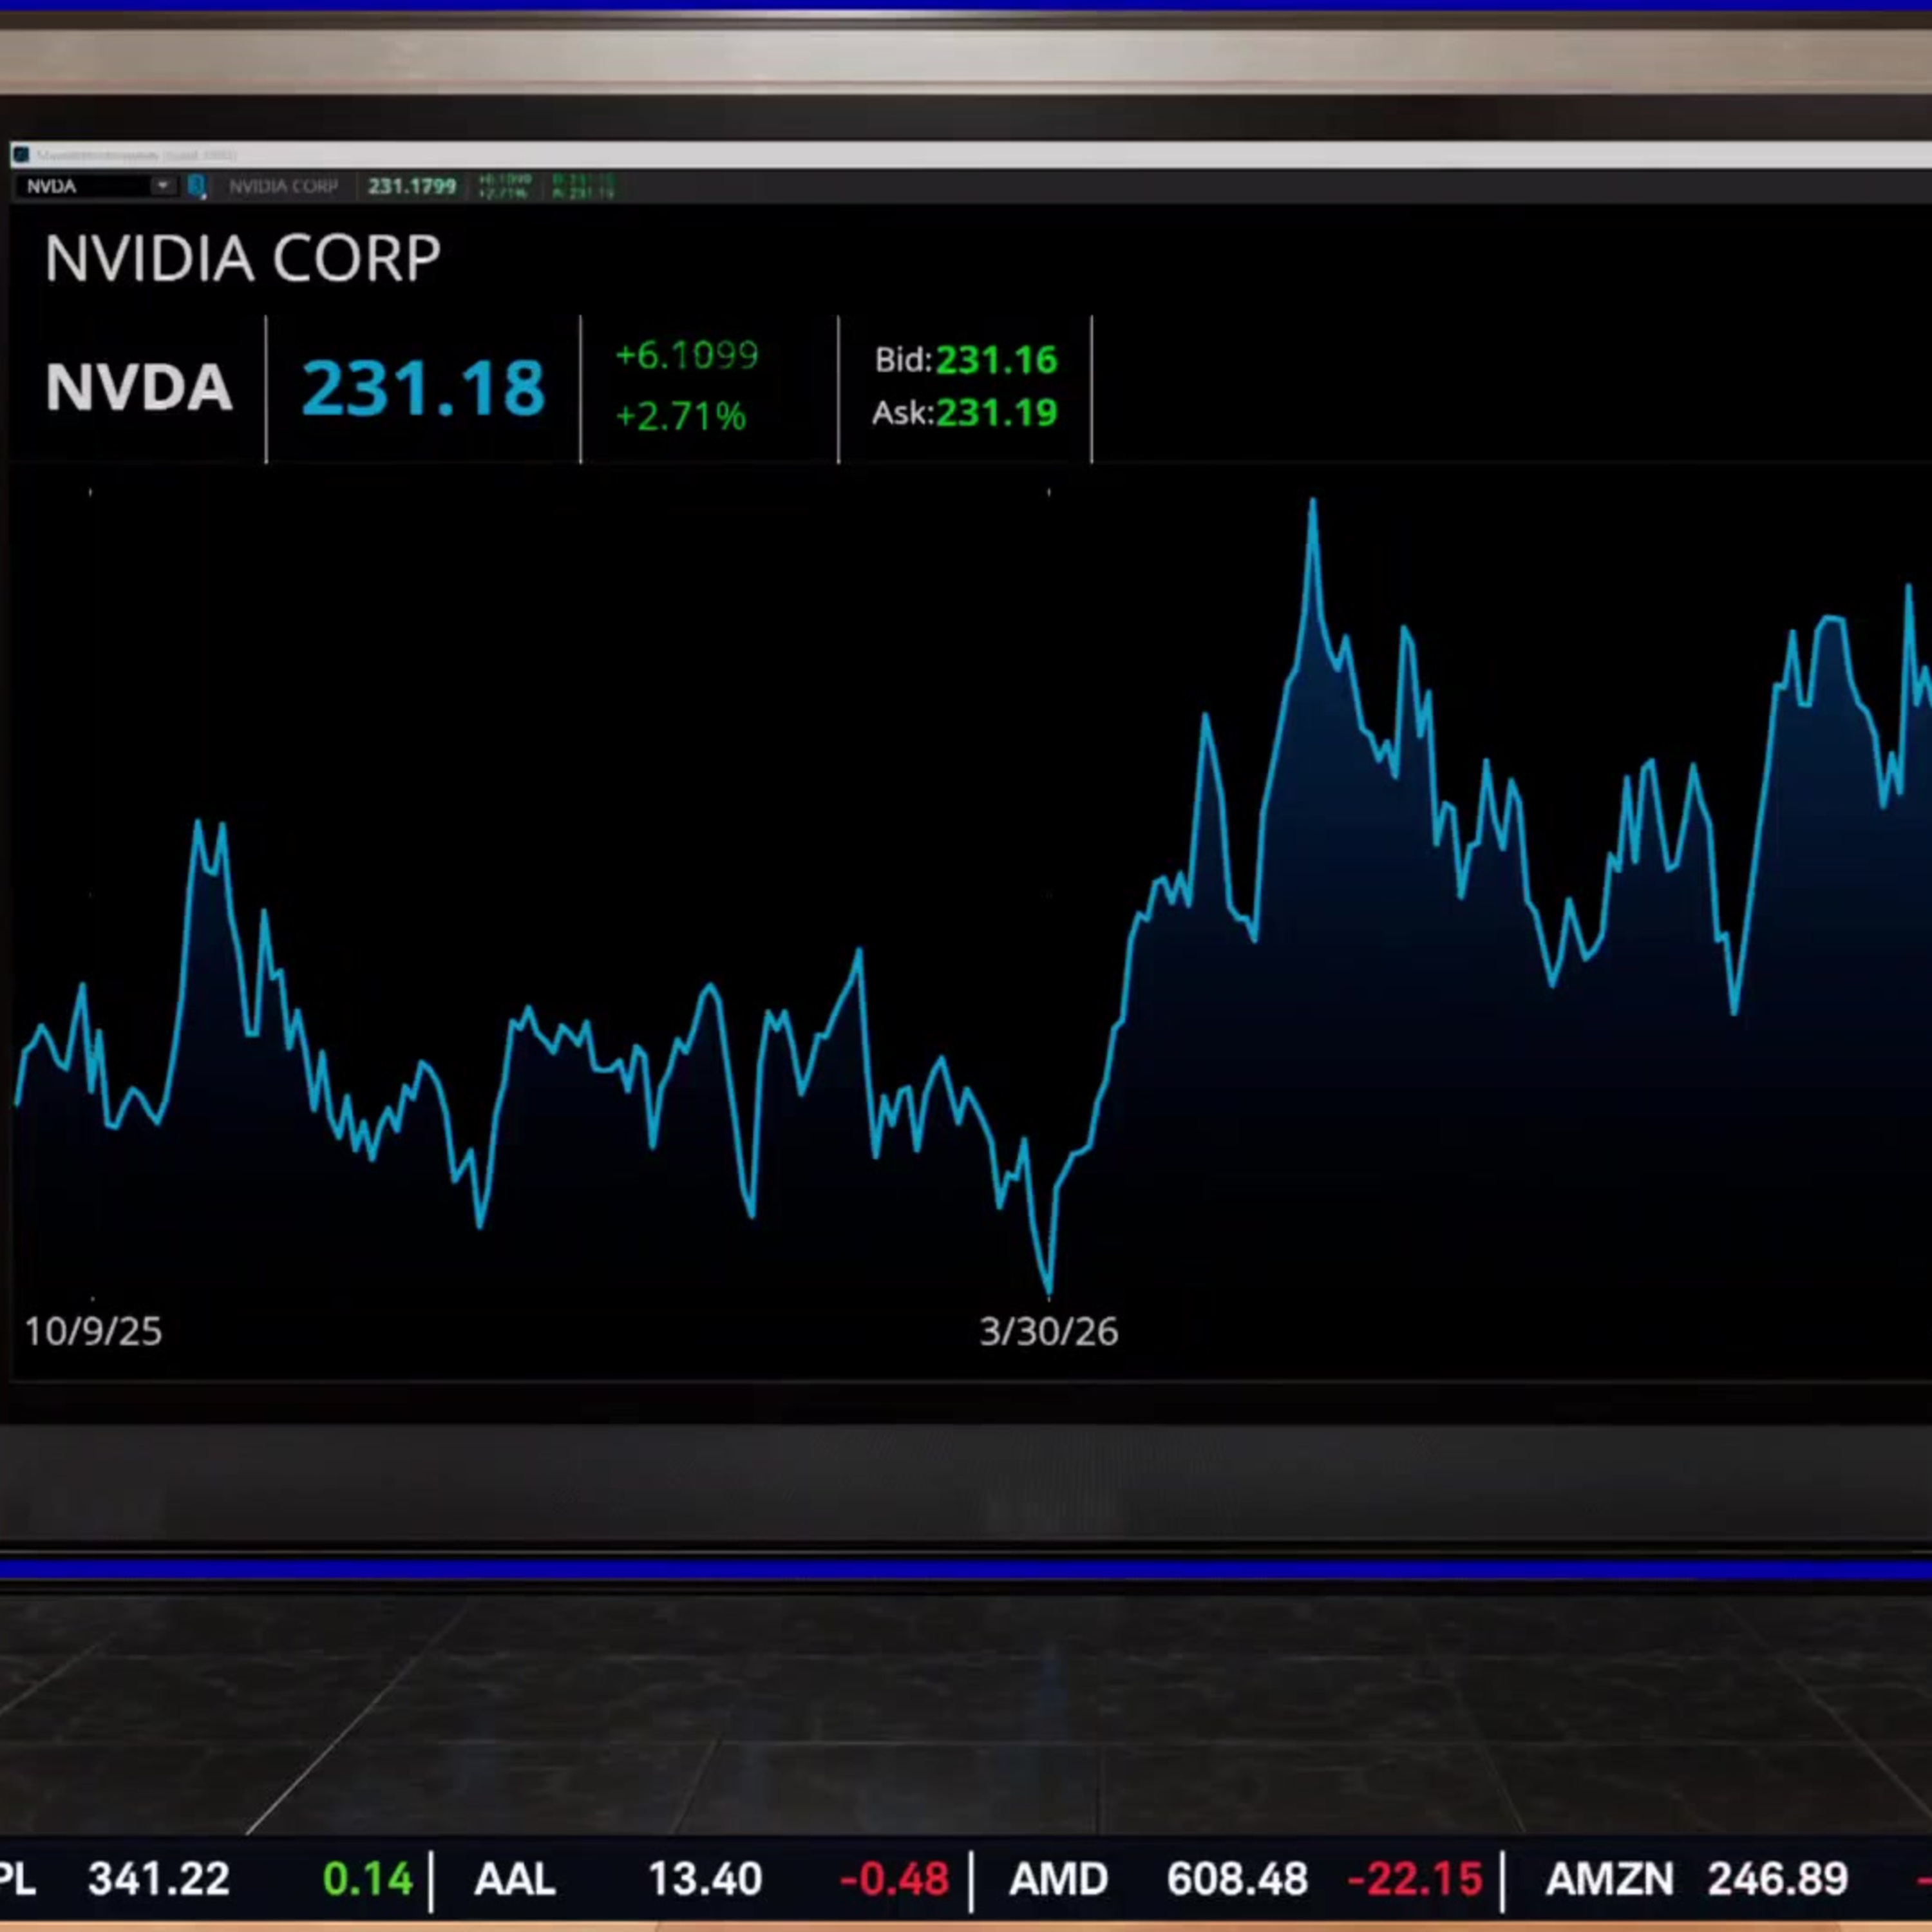Click the Ask 231.19 quote
The height and width of the screenshot is (1932, 1932).
coord(964,413)
